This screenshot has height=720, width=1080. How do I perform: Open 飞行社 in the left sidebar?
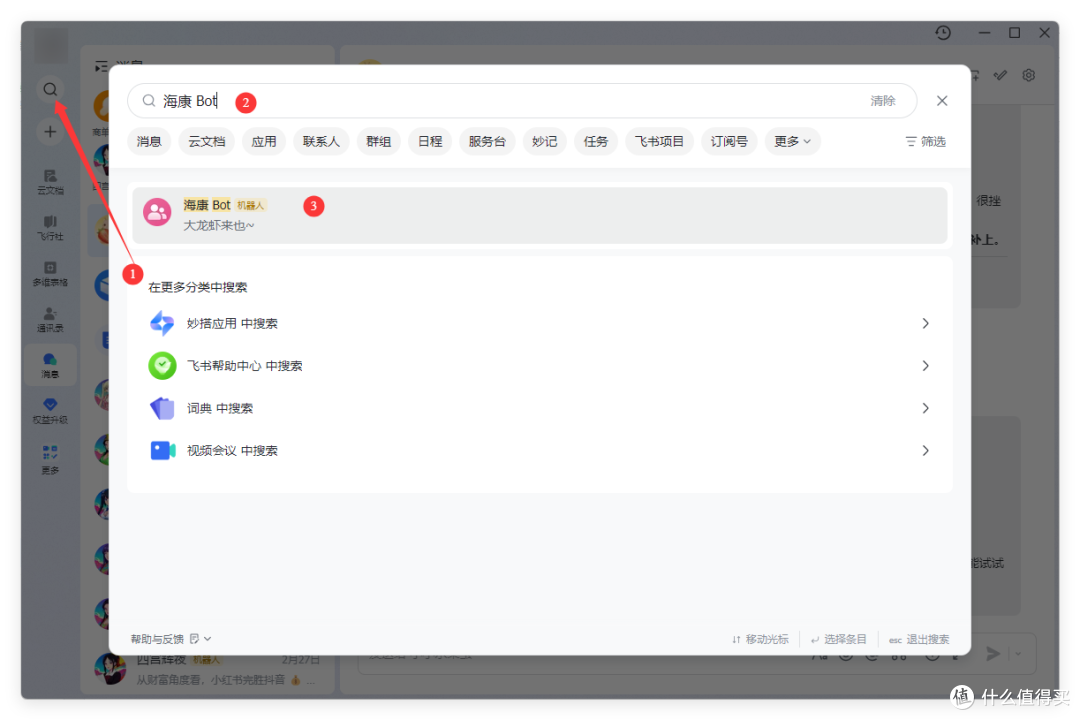50,228
